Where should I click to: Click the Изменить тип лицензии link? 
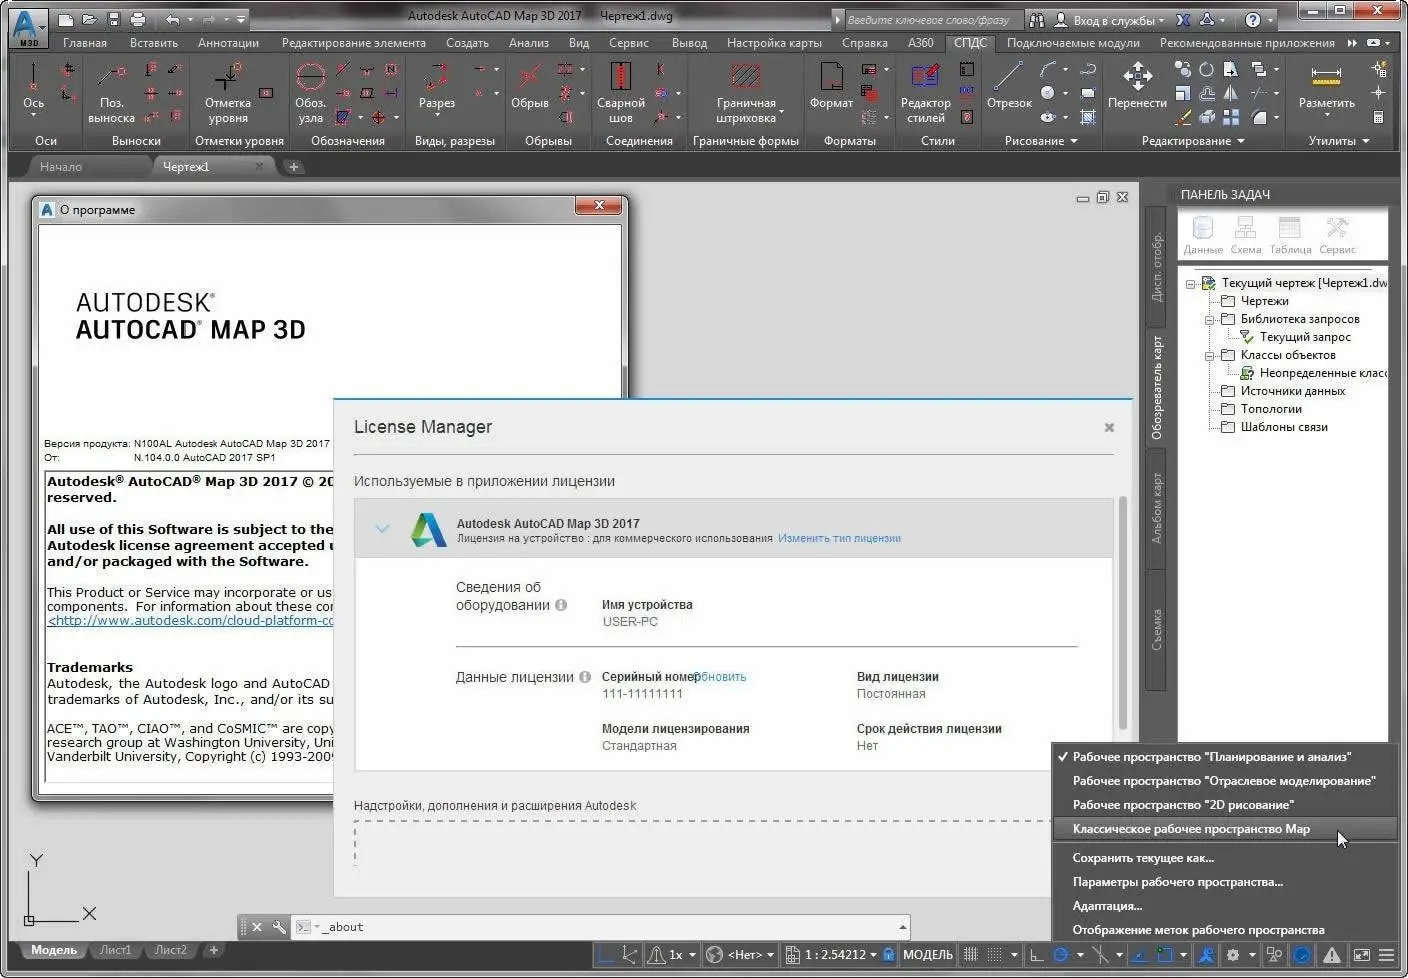(839, 538)
